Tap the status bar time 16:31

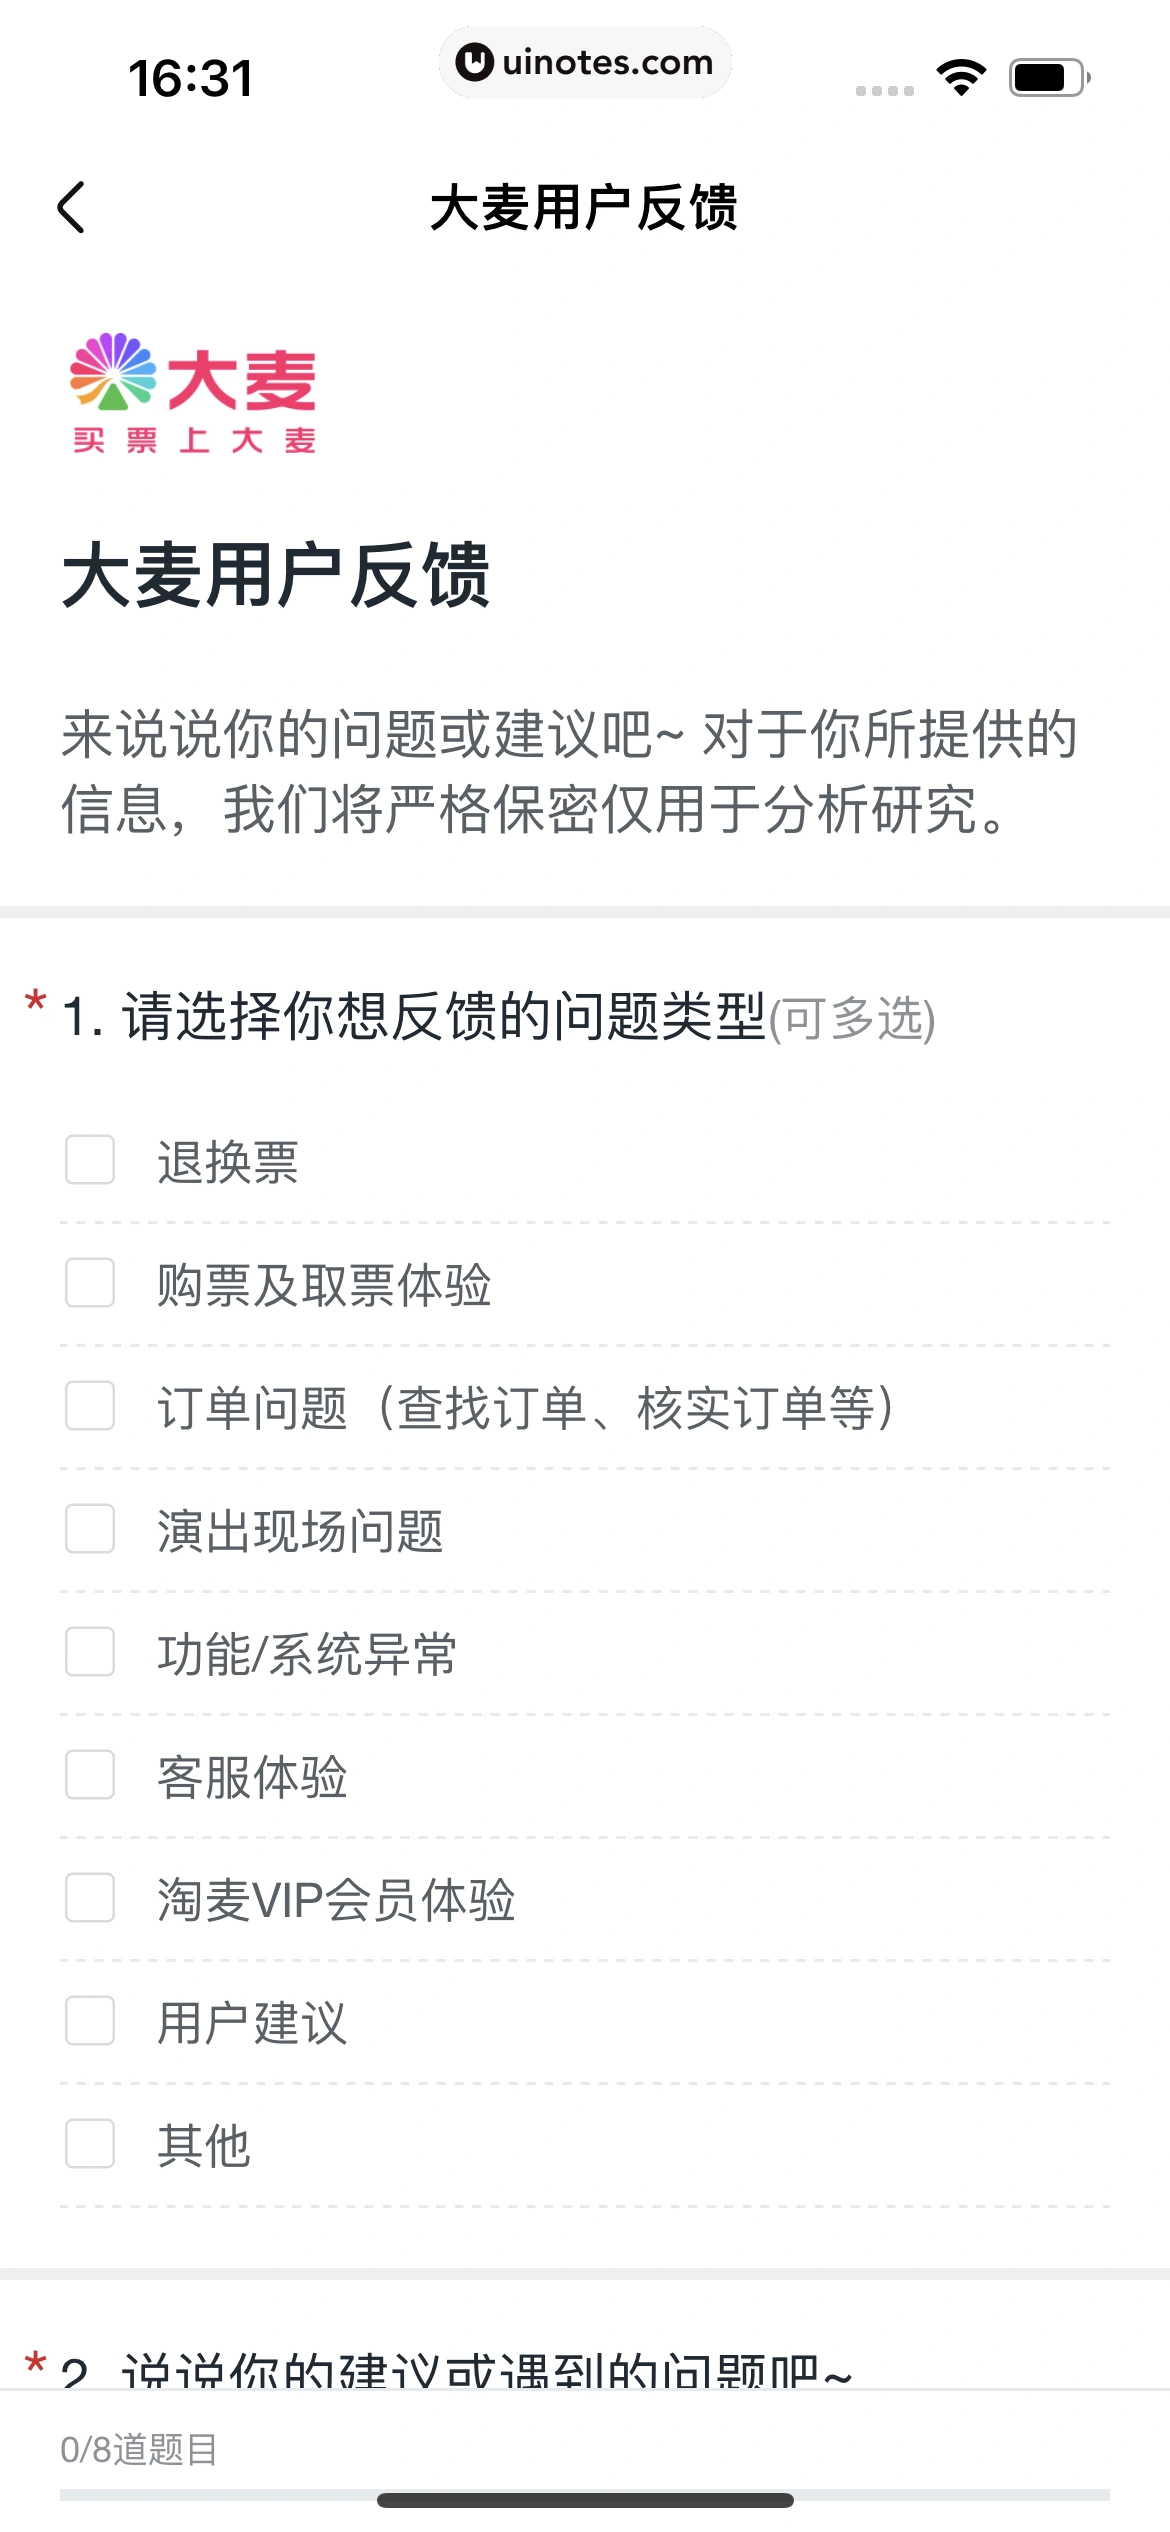point(190,78)
